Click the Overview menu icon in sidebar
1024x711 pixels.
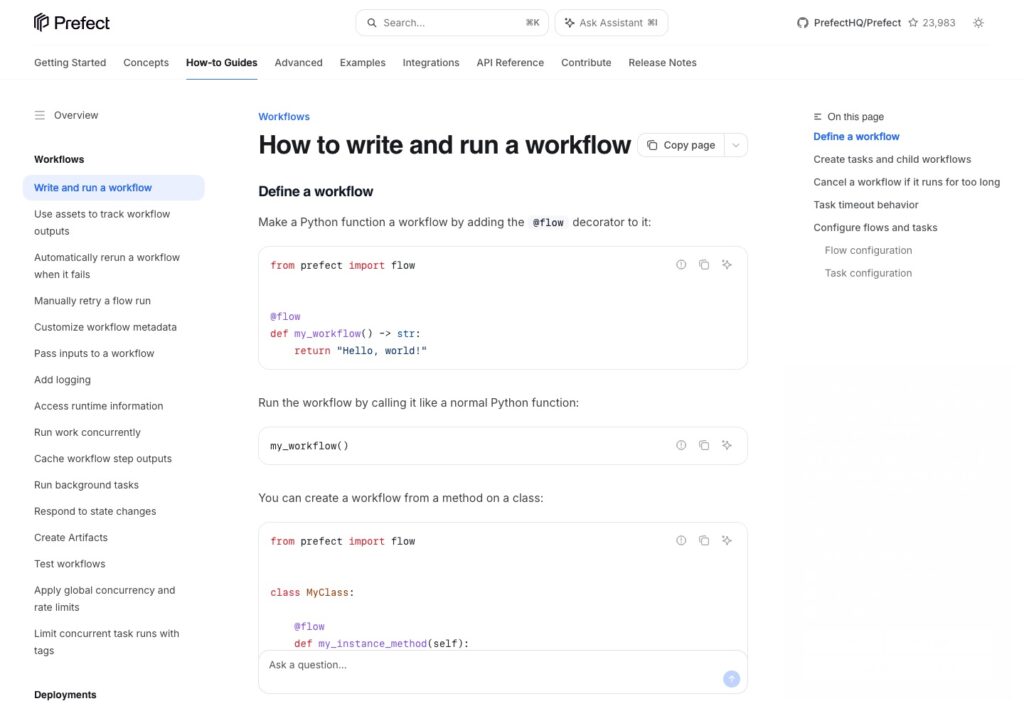coord(40,116)
